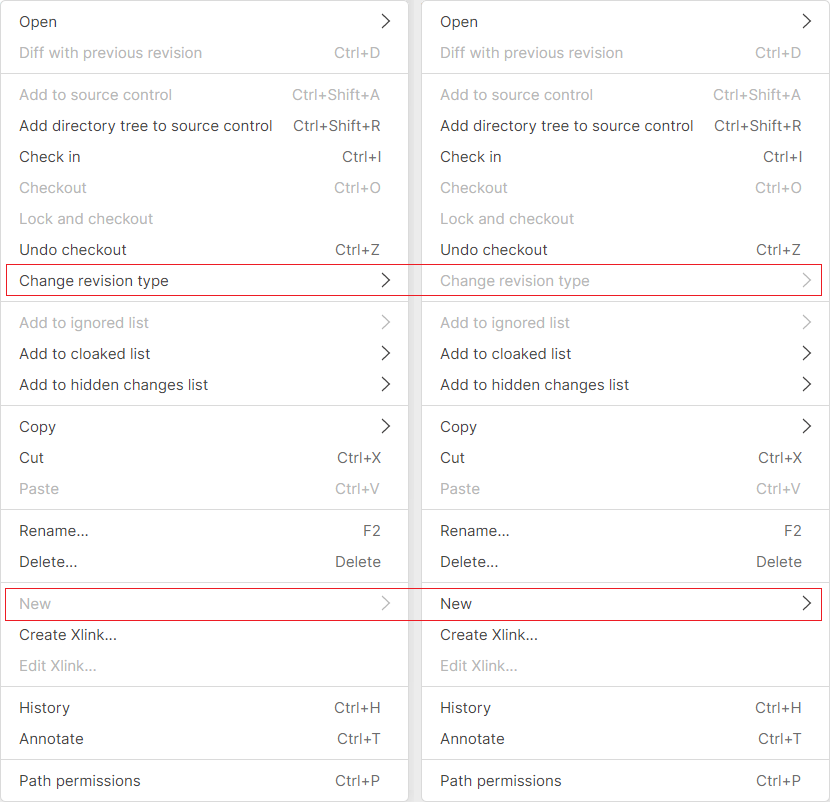Choose Rename... in the right menu
This screenshot has height=802, width=830.
point(475,531)
